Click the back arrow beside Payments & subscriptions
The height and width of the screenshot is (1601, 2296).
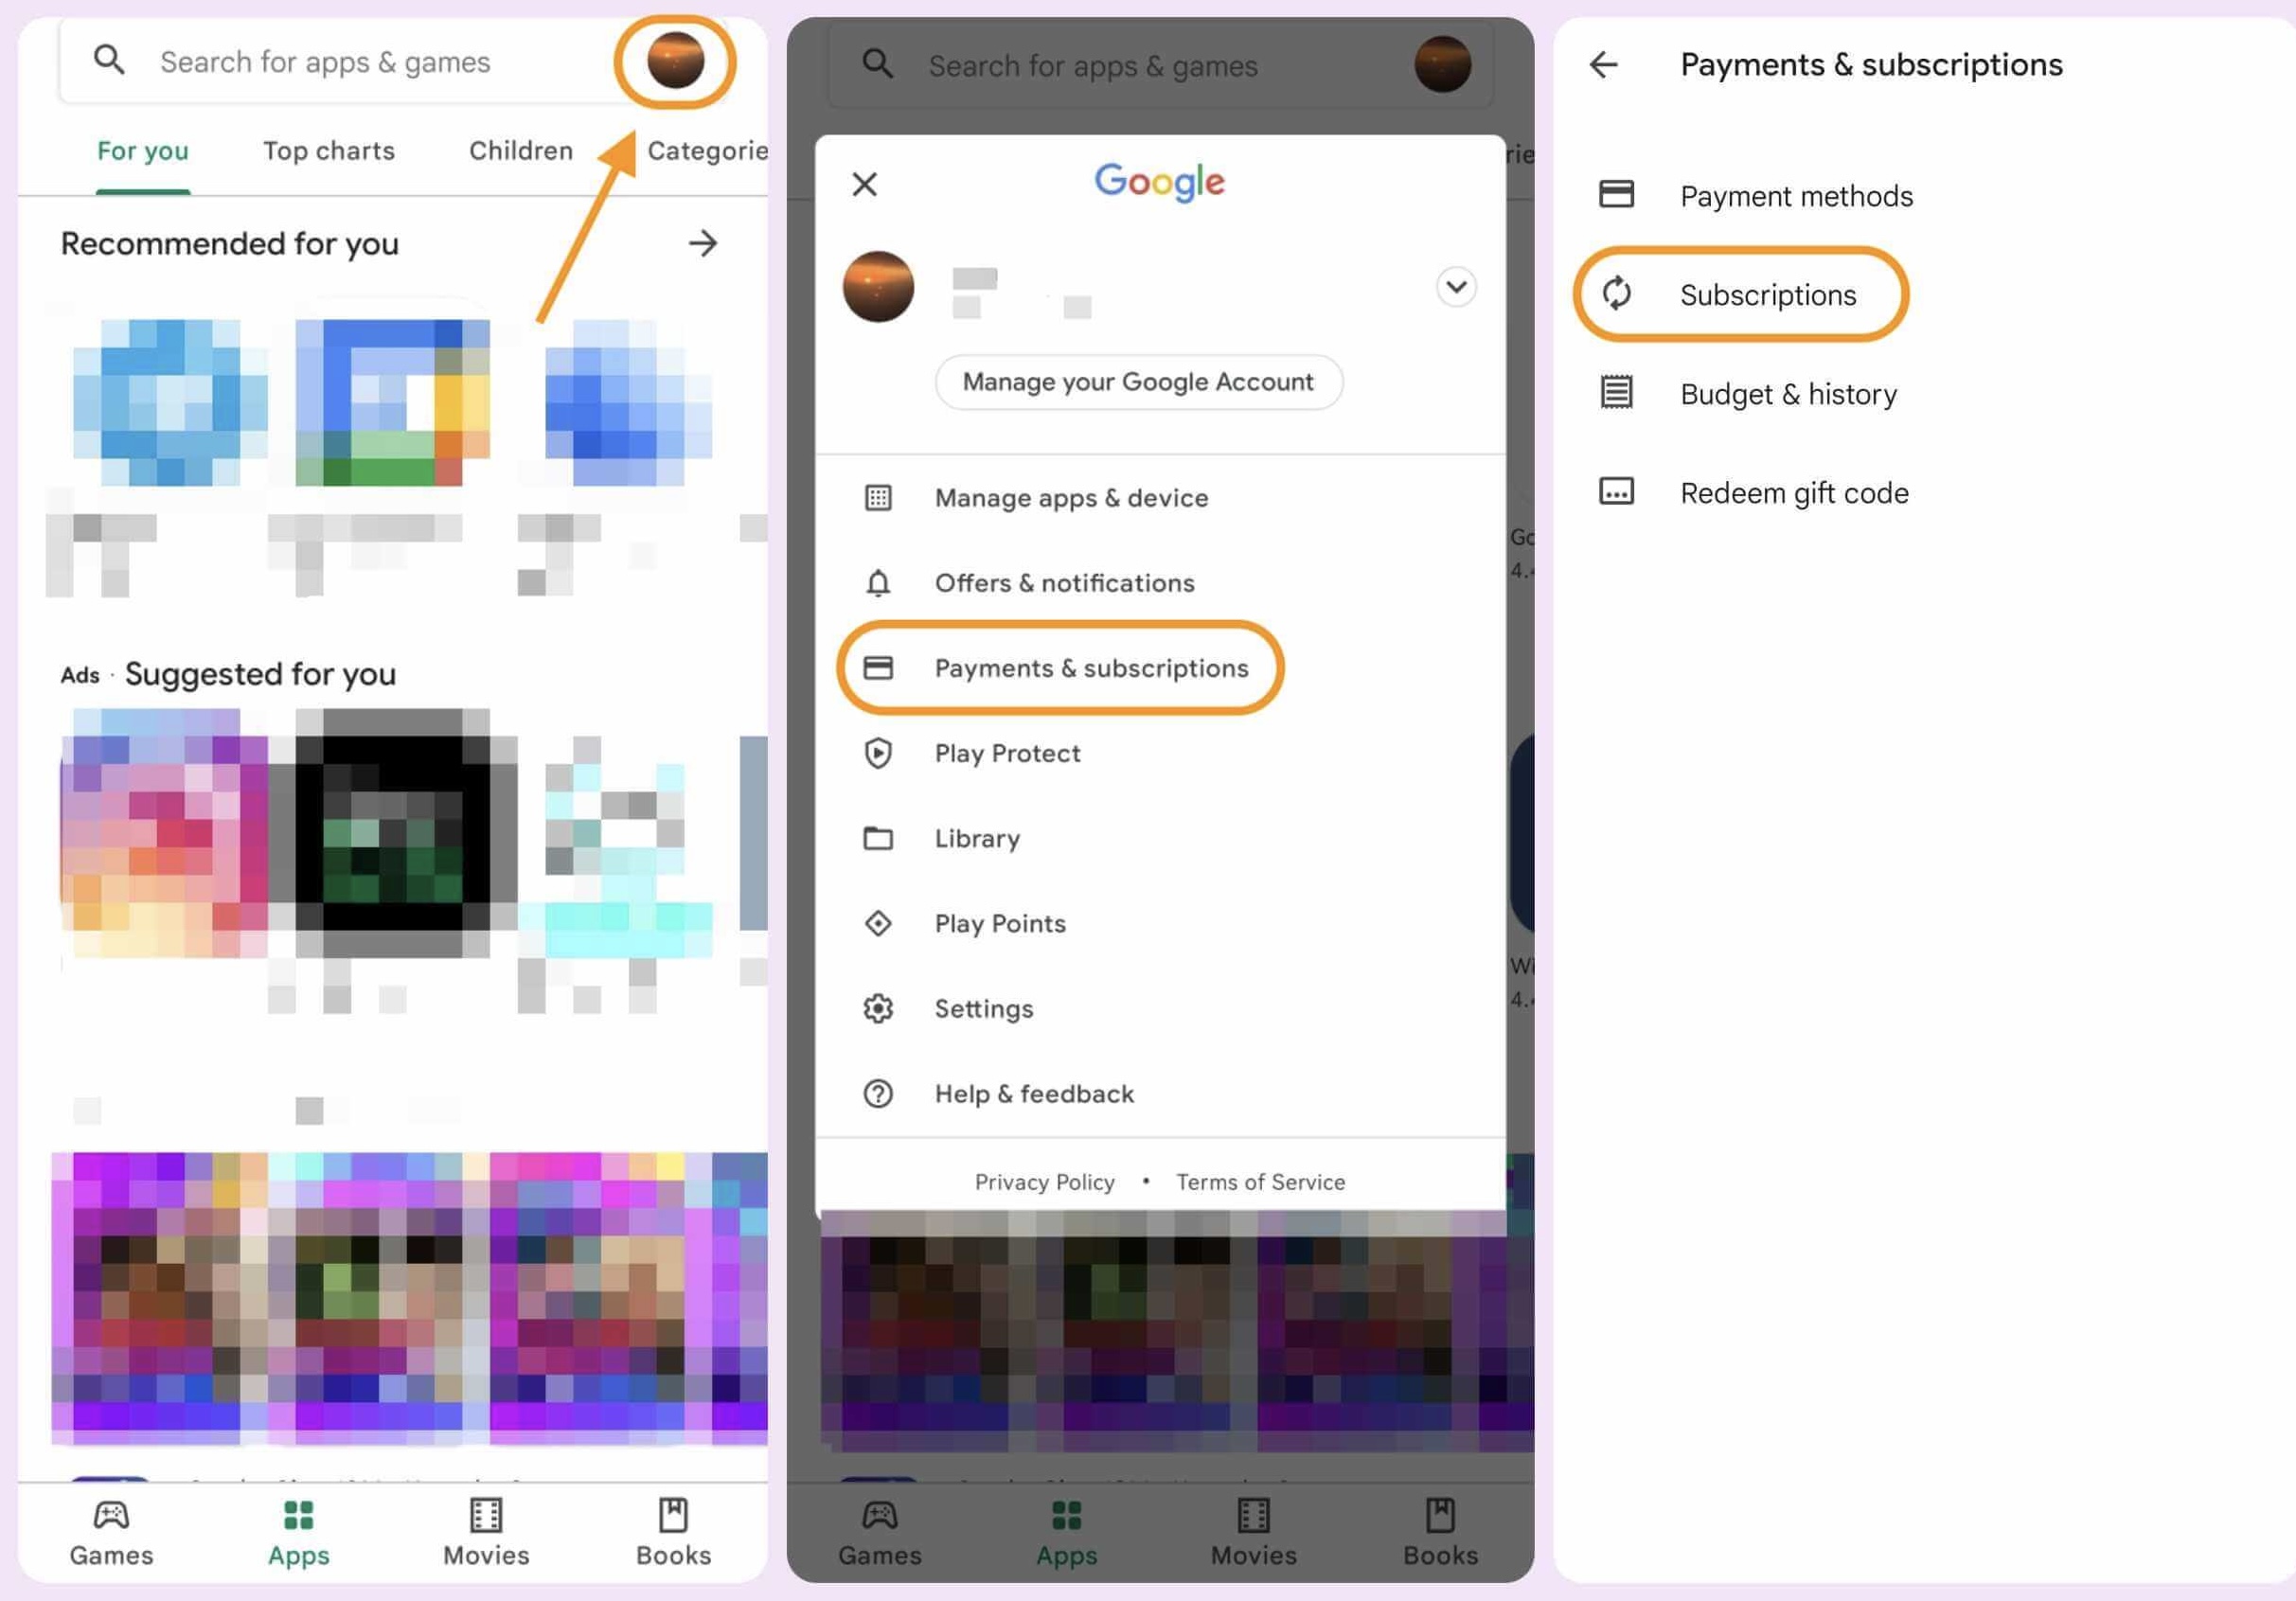pyautogui.click(x=1603, y=65)
